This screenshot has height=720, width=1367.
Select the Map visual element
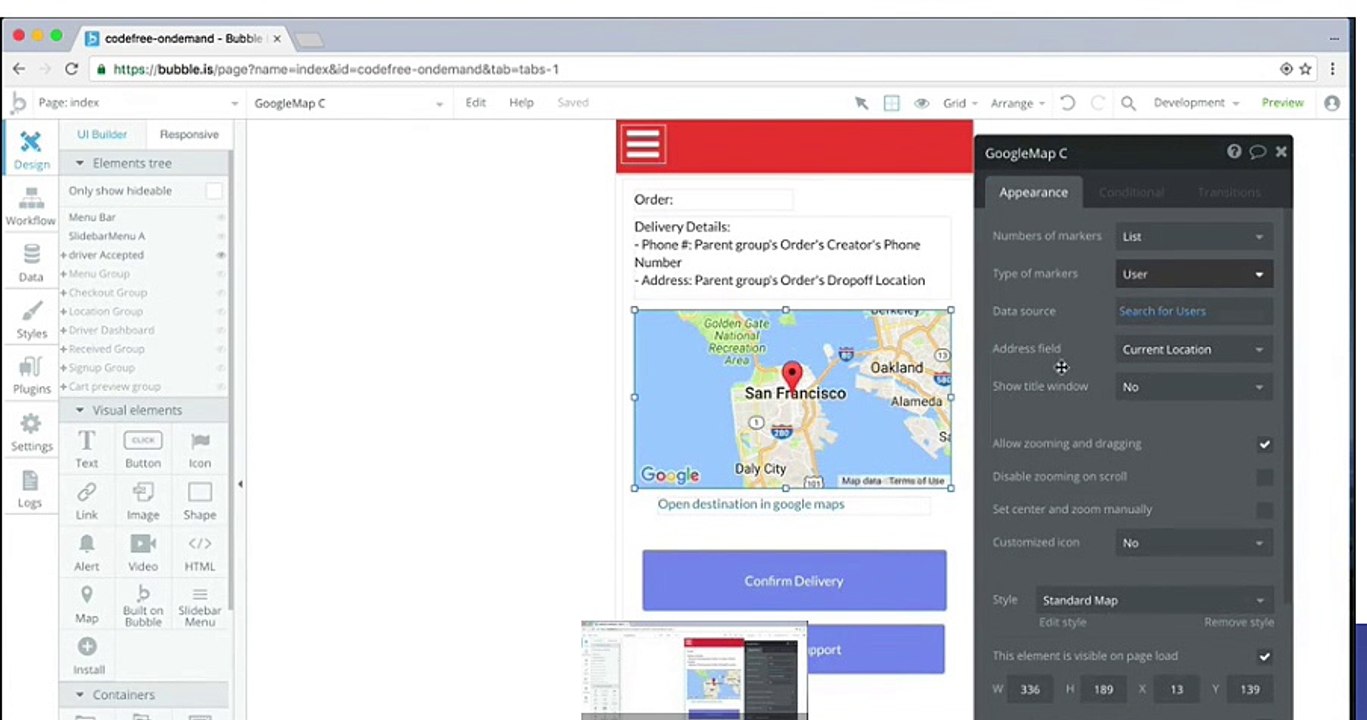coord(87,605)
